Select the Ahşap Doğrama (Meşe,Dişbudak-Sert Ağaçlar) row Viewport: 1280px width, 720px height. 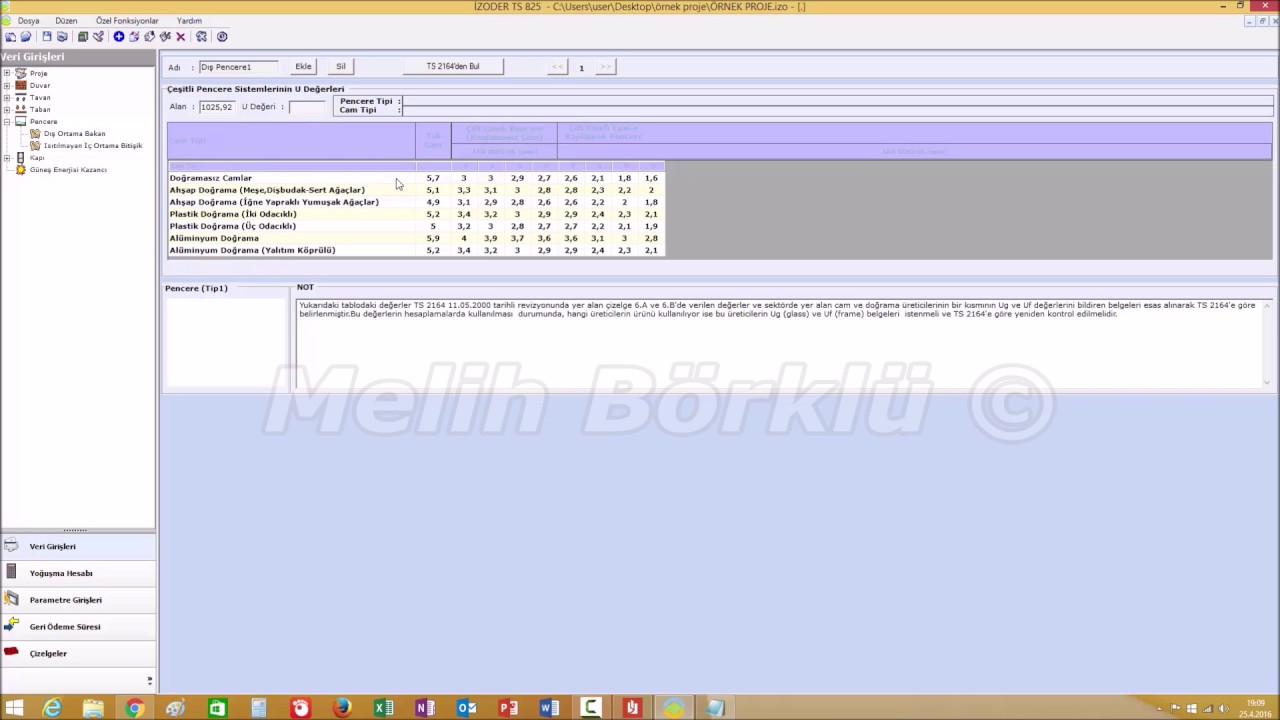point(416,190)
